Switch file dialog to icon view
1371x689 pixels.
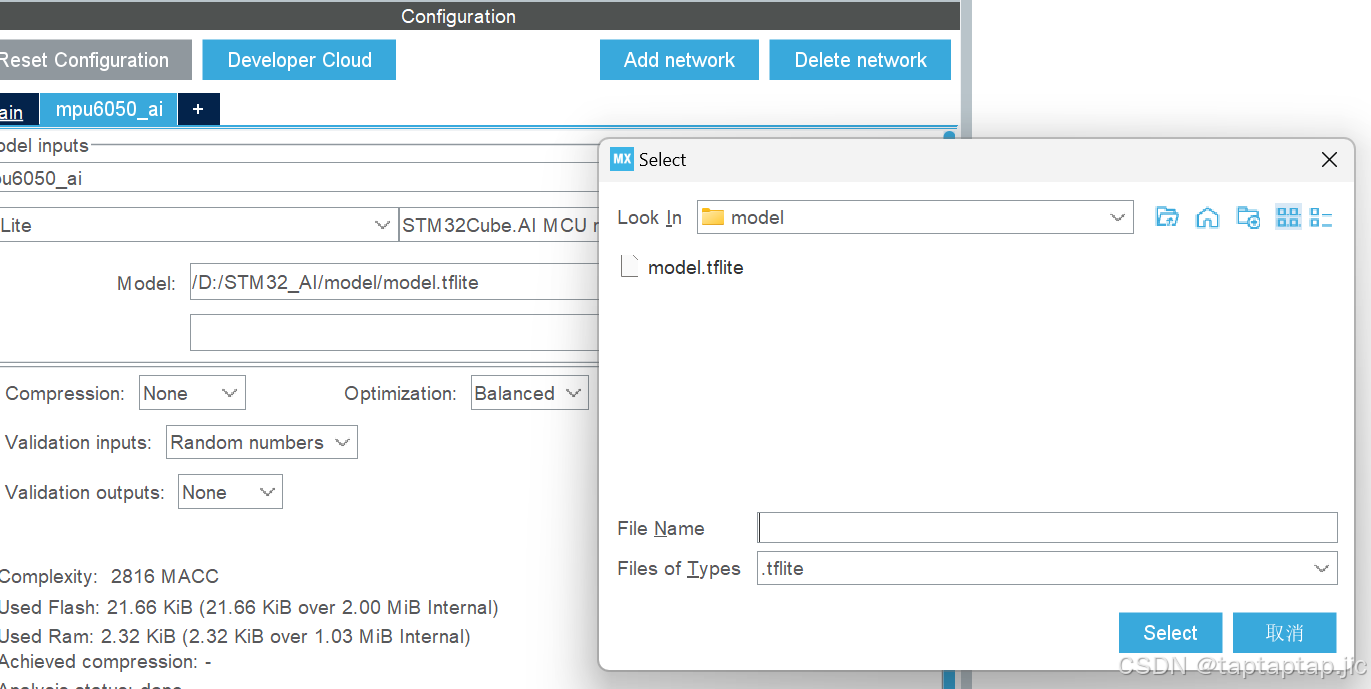[1288, 217]
